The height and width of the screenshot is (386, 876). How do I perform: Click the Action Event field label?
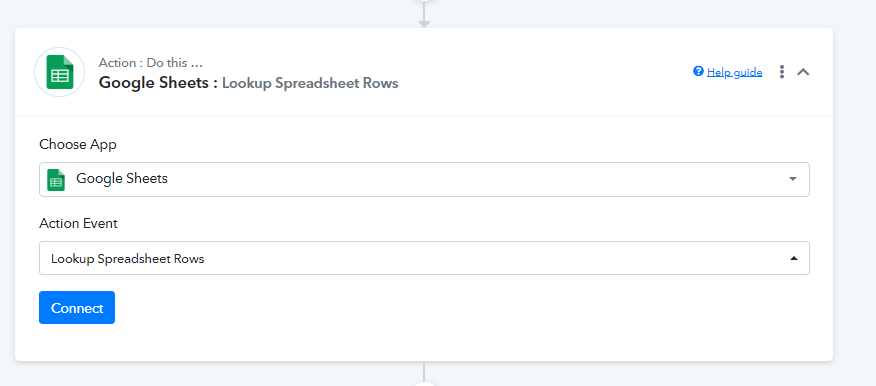coord(78,223)
